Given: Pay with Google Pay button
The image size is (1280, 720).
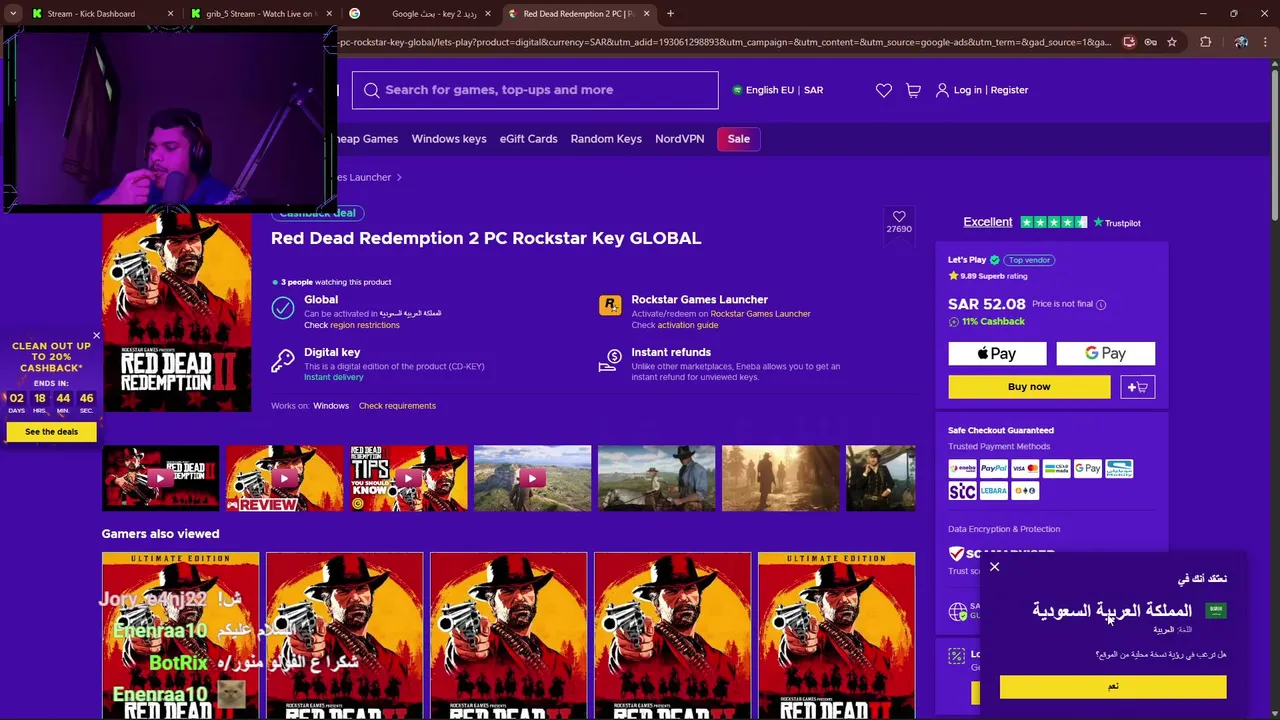Looking at the screenshot, I should click(x=1105, y=353).
